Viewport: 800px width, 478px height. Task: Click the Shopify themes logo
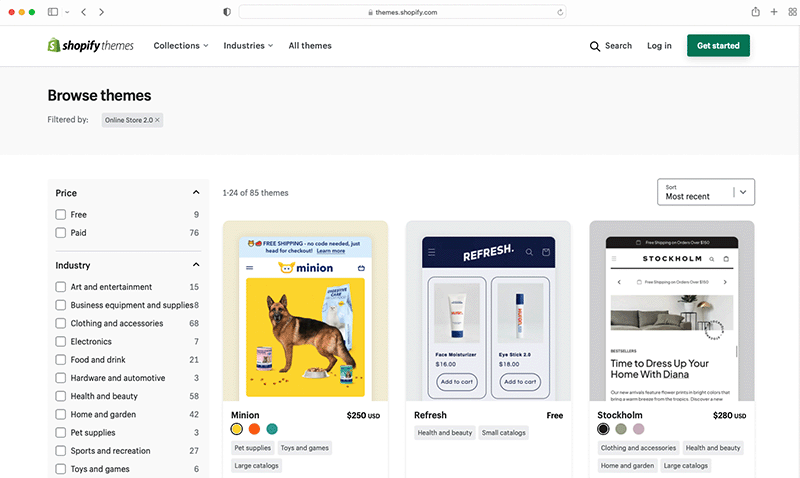pos(90,45)
